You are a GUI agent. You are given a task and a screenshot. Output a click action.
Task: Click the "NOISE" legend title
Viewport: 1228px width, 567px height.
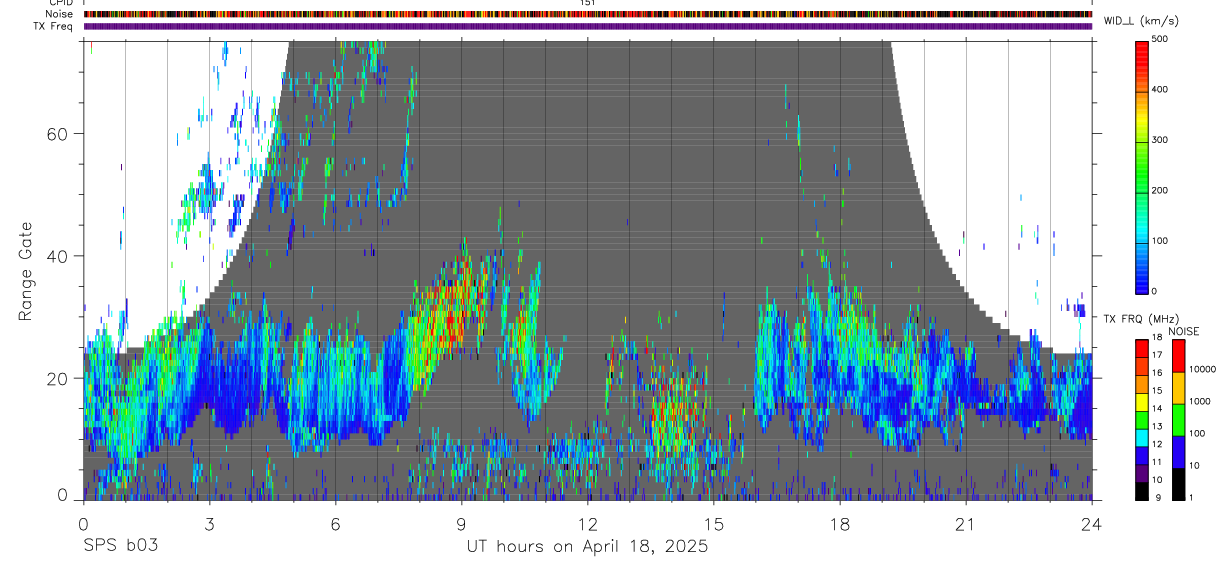(x=1184, y=331)
